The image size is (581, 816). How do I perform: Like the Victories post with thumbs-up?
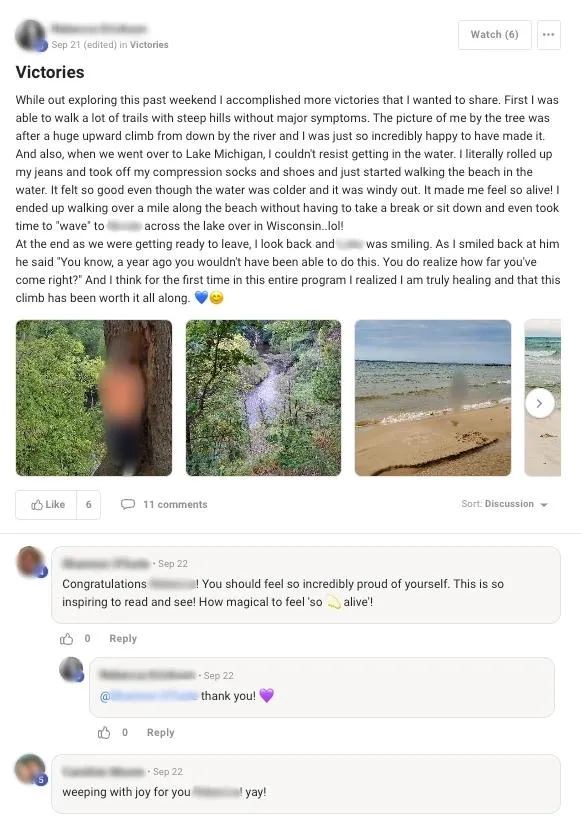tap(46, 504)
